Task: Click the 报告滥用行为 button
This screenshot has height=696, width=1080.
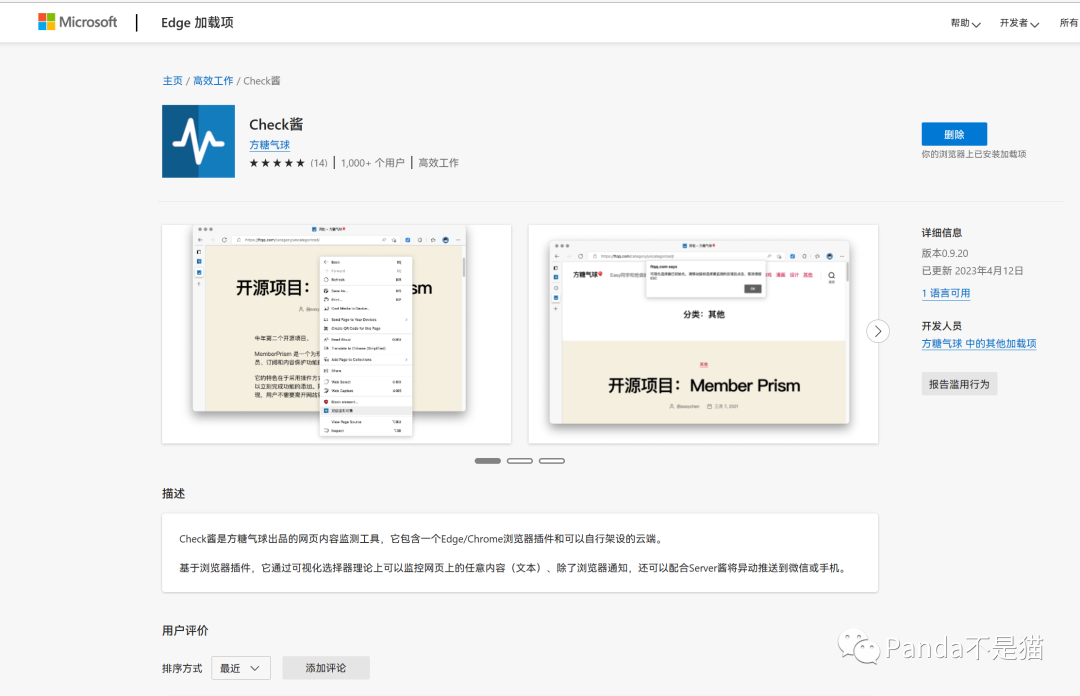Action: coord(959,385)
